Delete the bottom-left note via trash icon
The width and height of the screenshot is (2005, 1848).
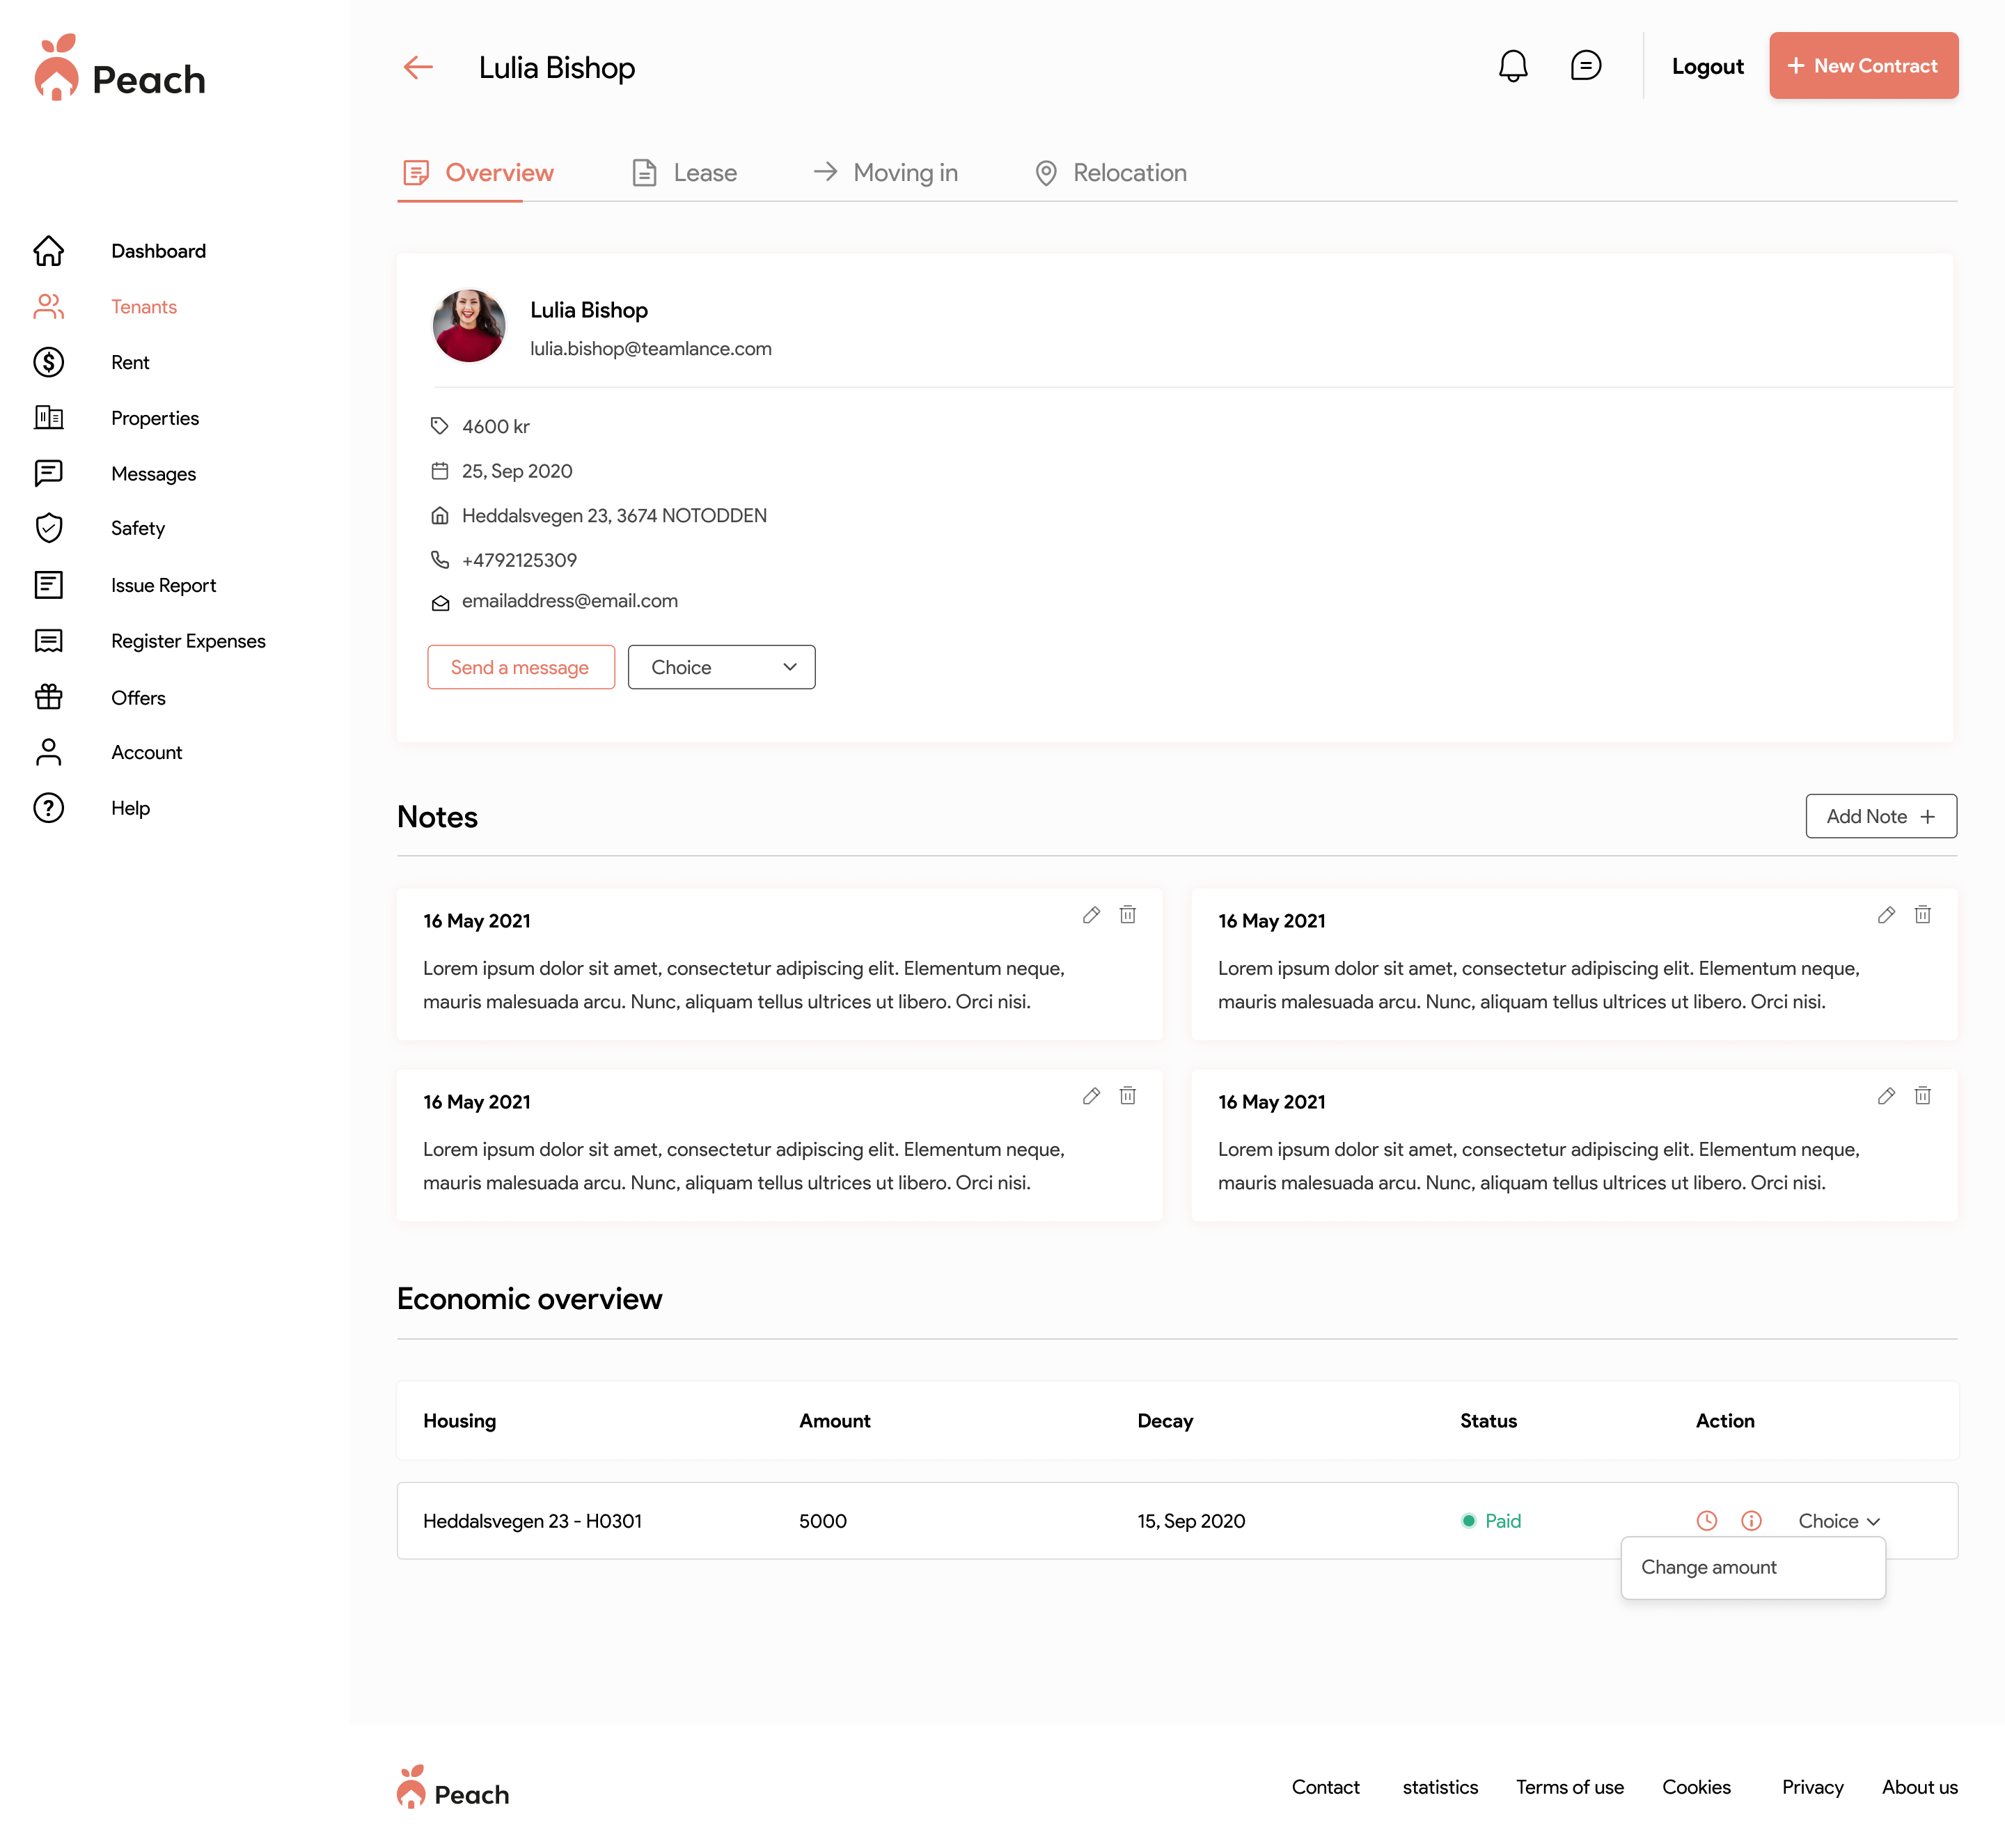[x=1127, y=1096]
